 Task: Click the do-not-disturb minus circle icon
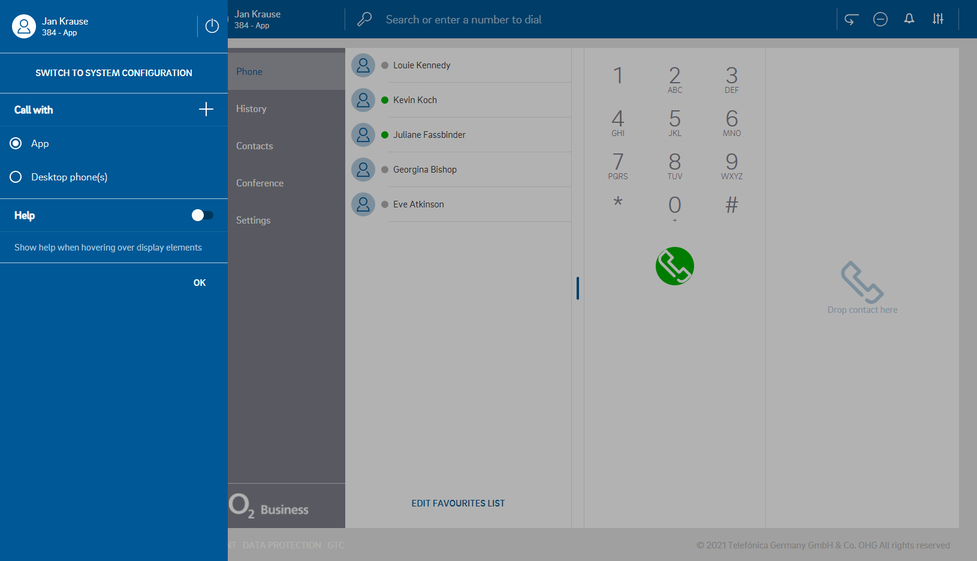point(880,19)
